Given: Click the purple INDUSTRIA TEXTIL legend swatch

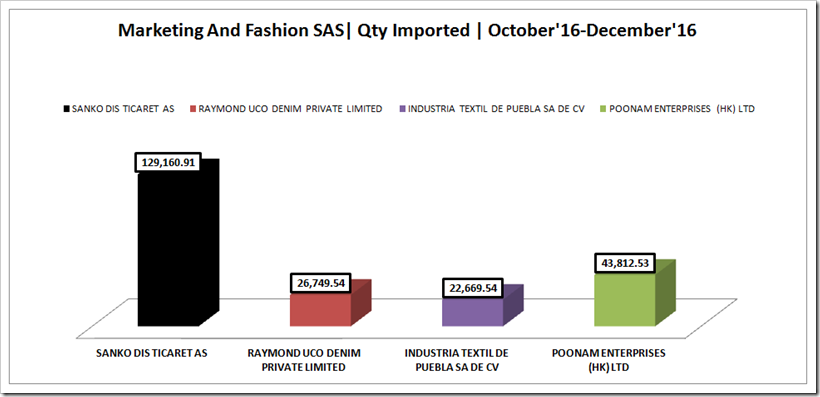Looking at the screenshot, I should pyautogui.click(x=401, y=109).
